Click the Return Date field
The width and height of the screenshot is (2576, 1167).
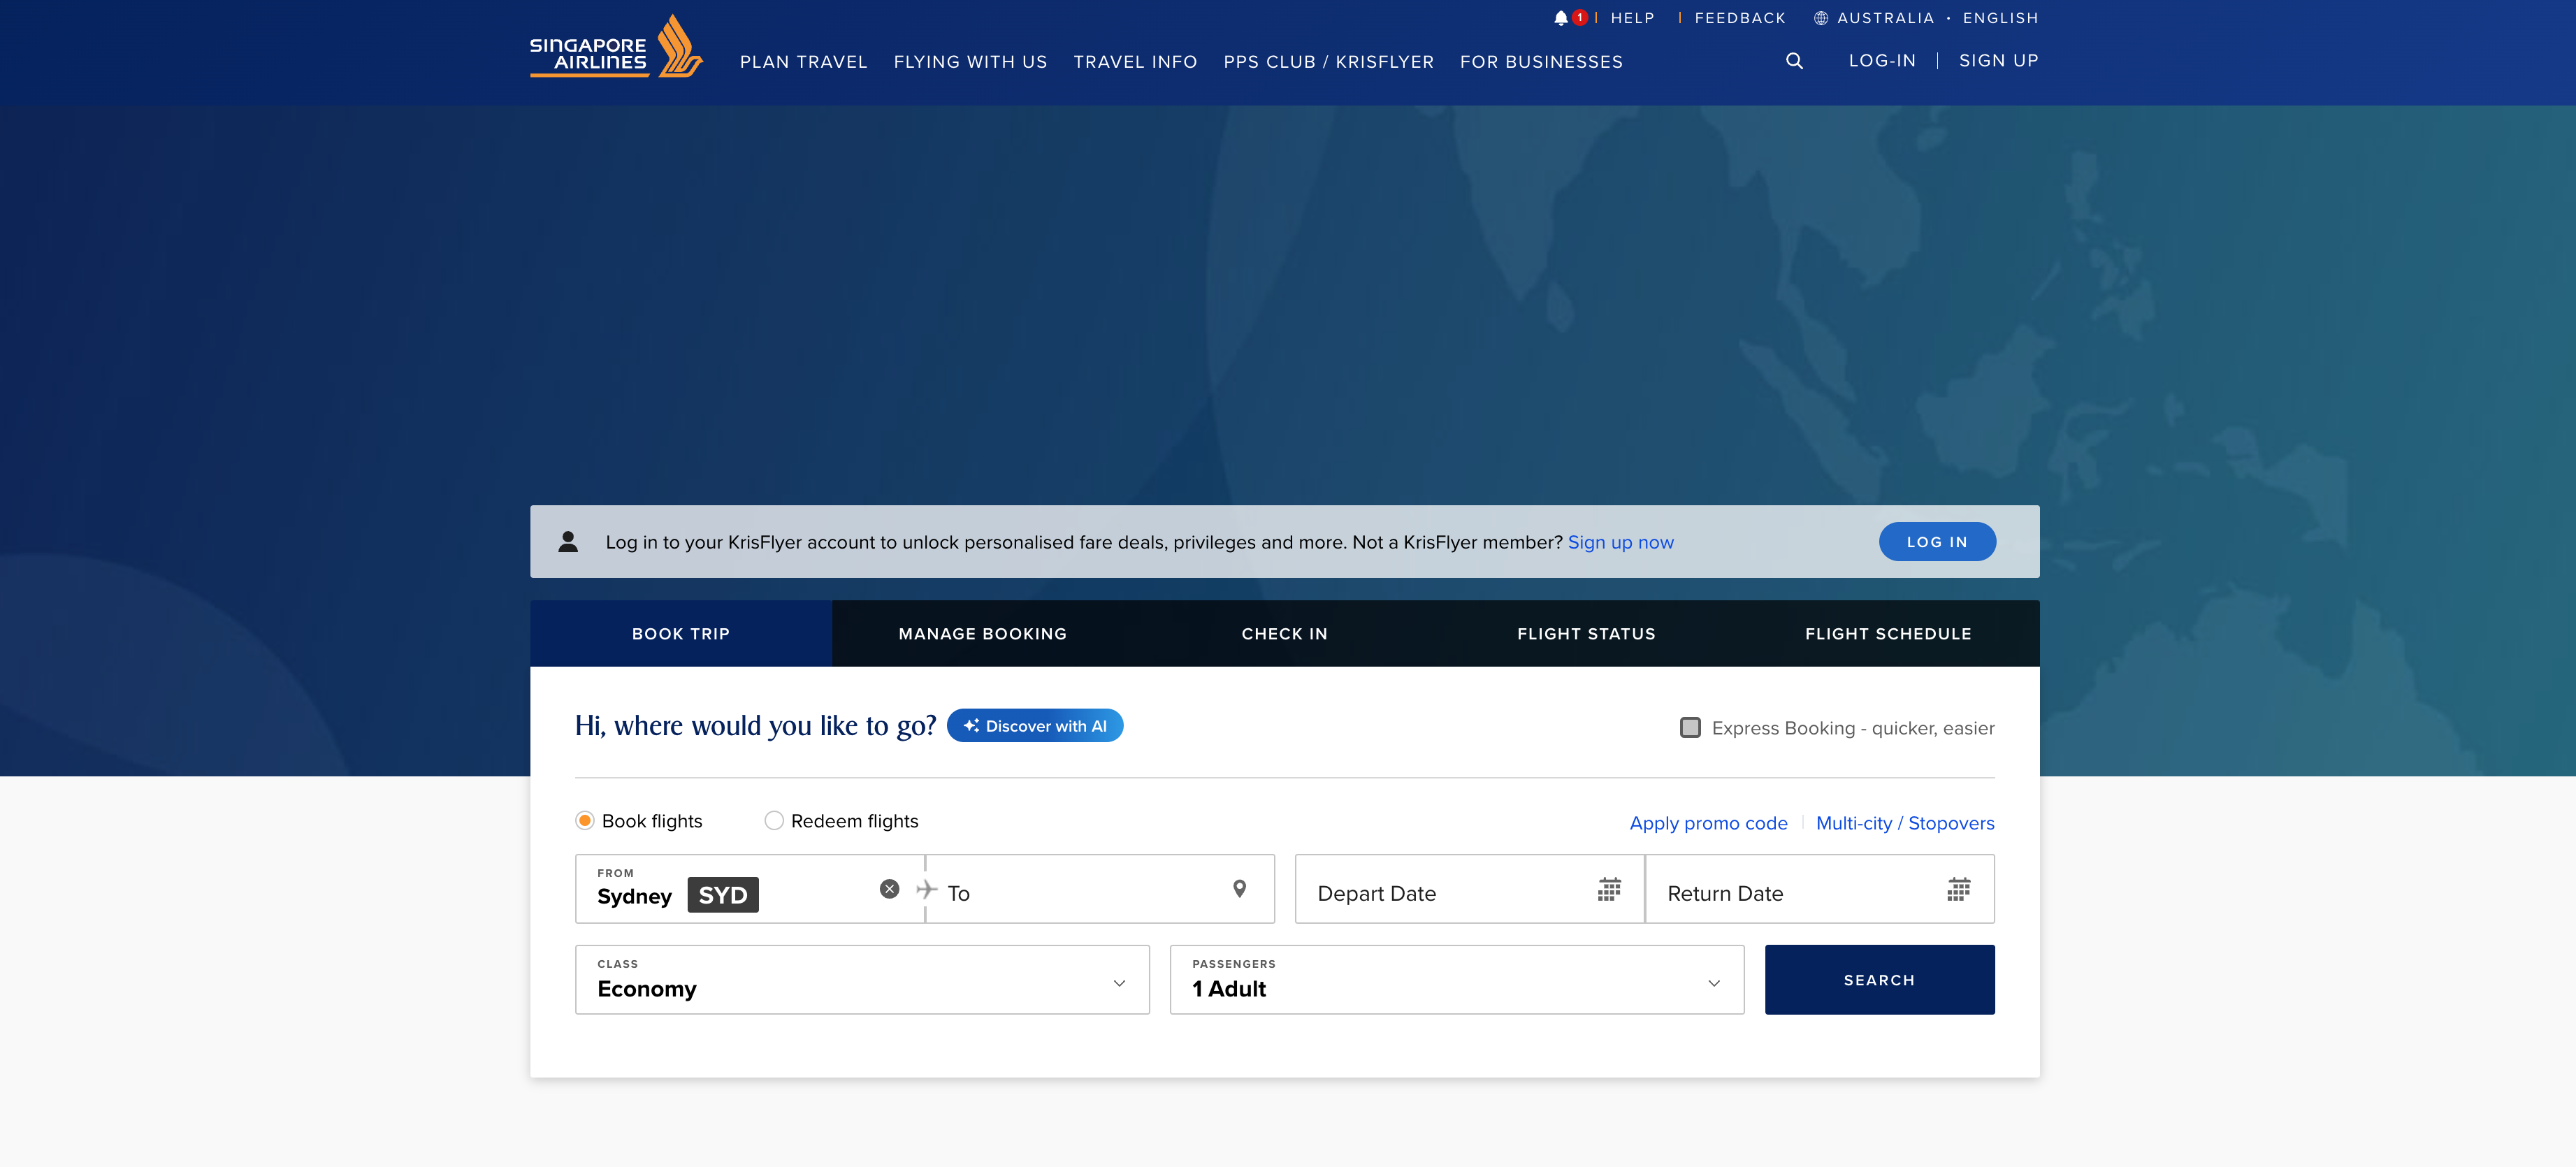[1820, 889]
